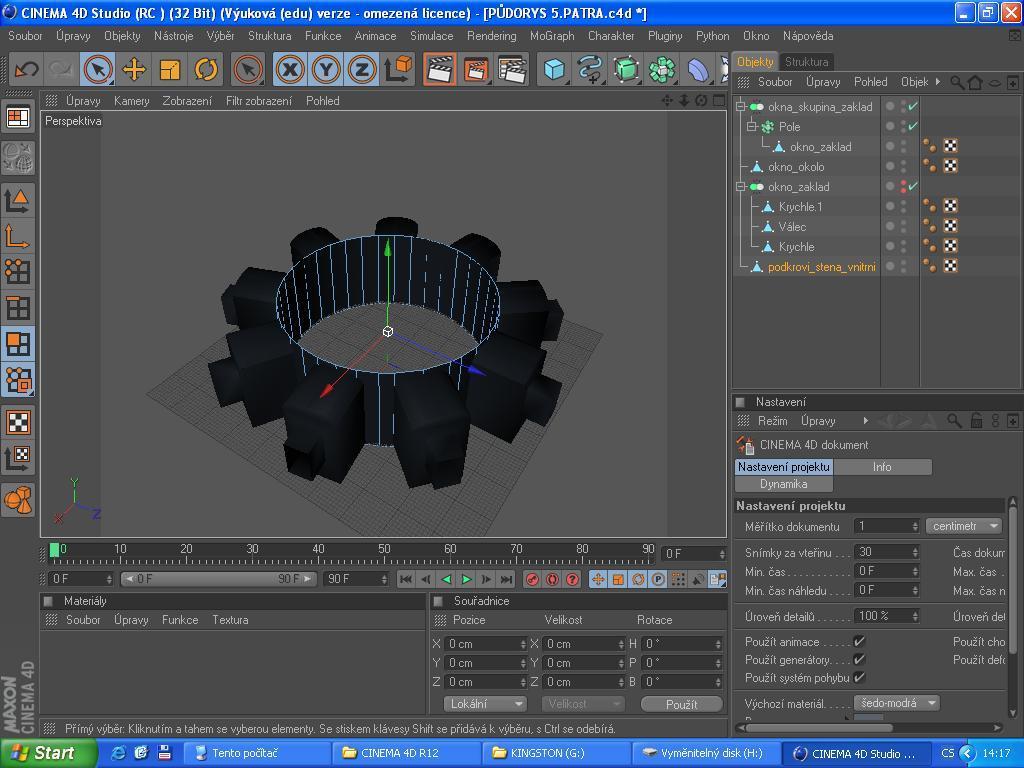The width and height of the screenshot is (1024, 768).
Task: Toggle Y axis lock
Action: tap(326, 69)
